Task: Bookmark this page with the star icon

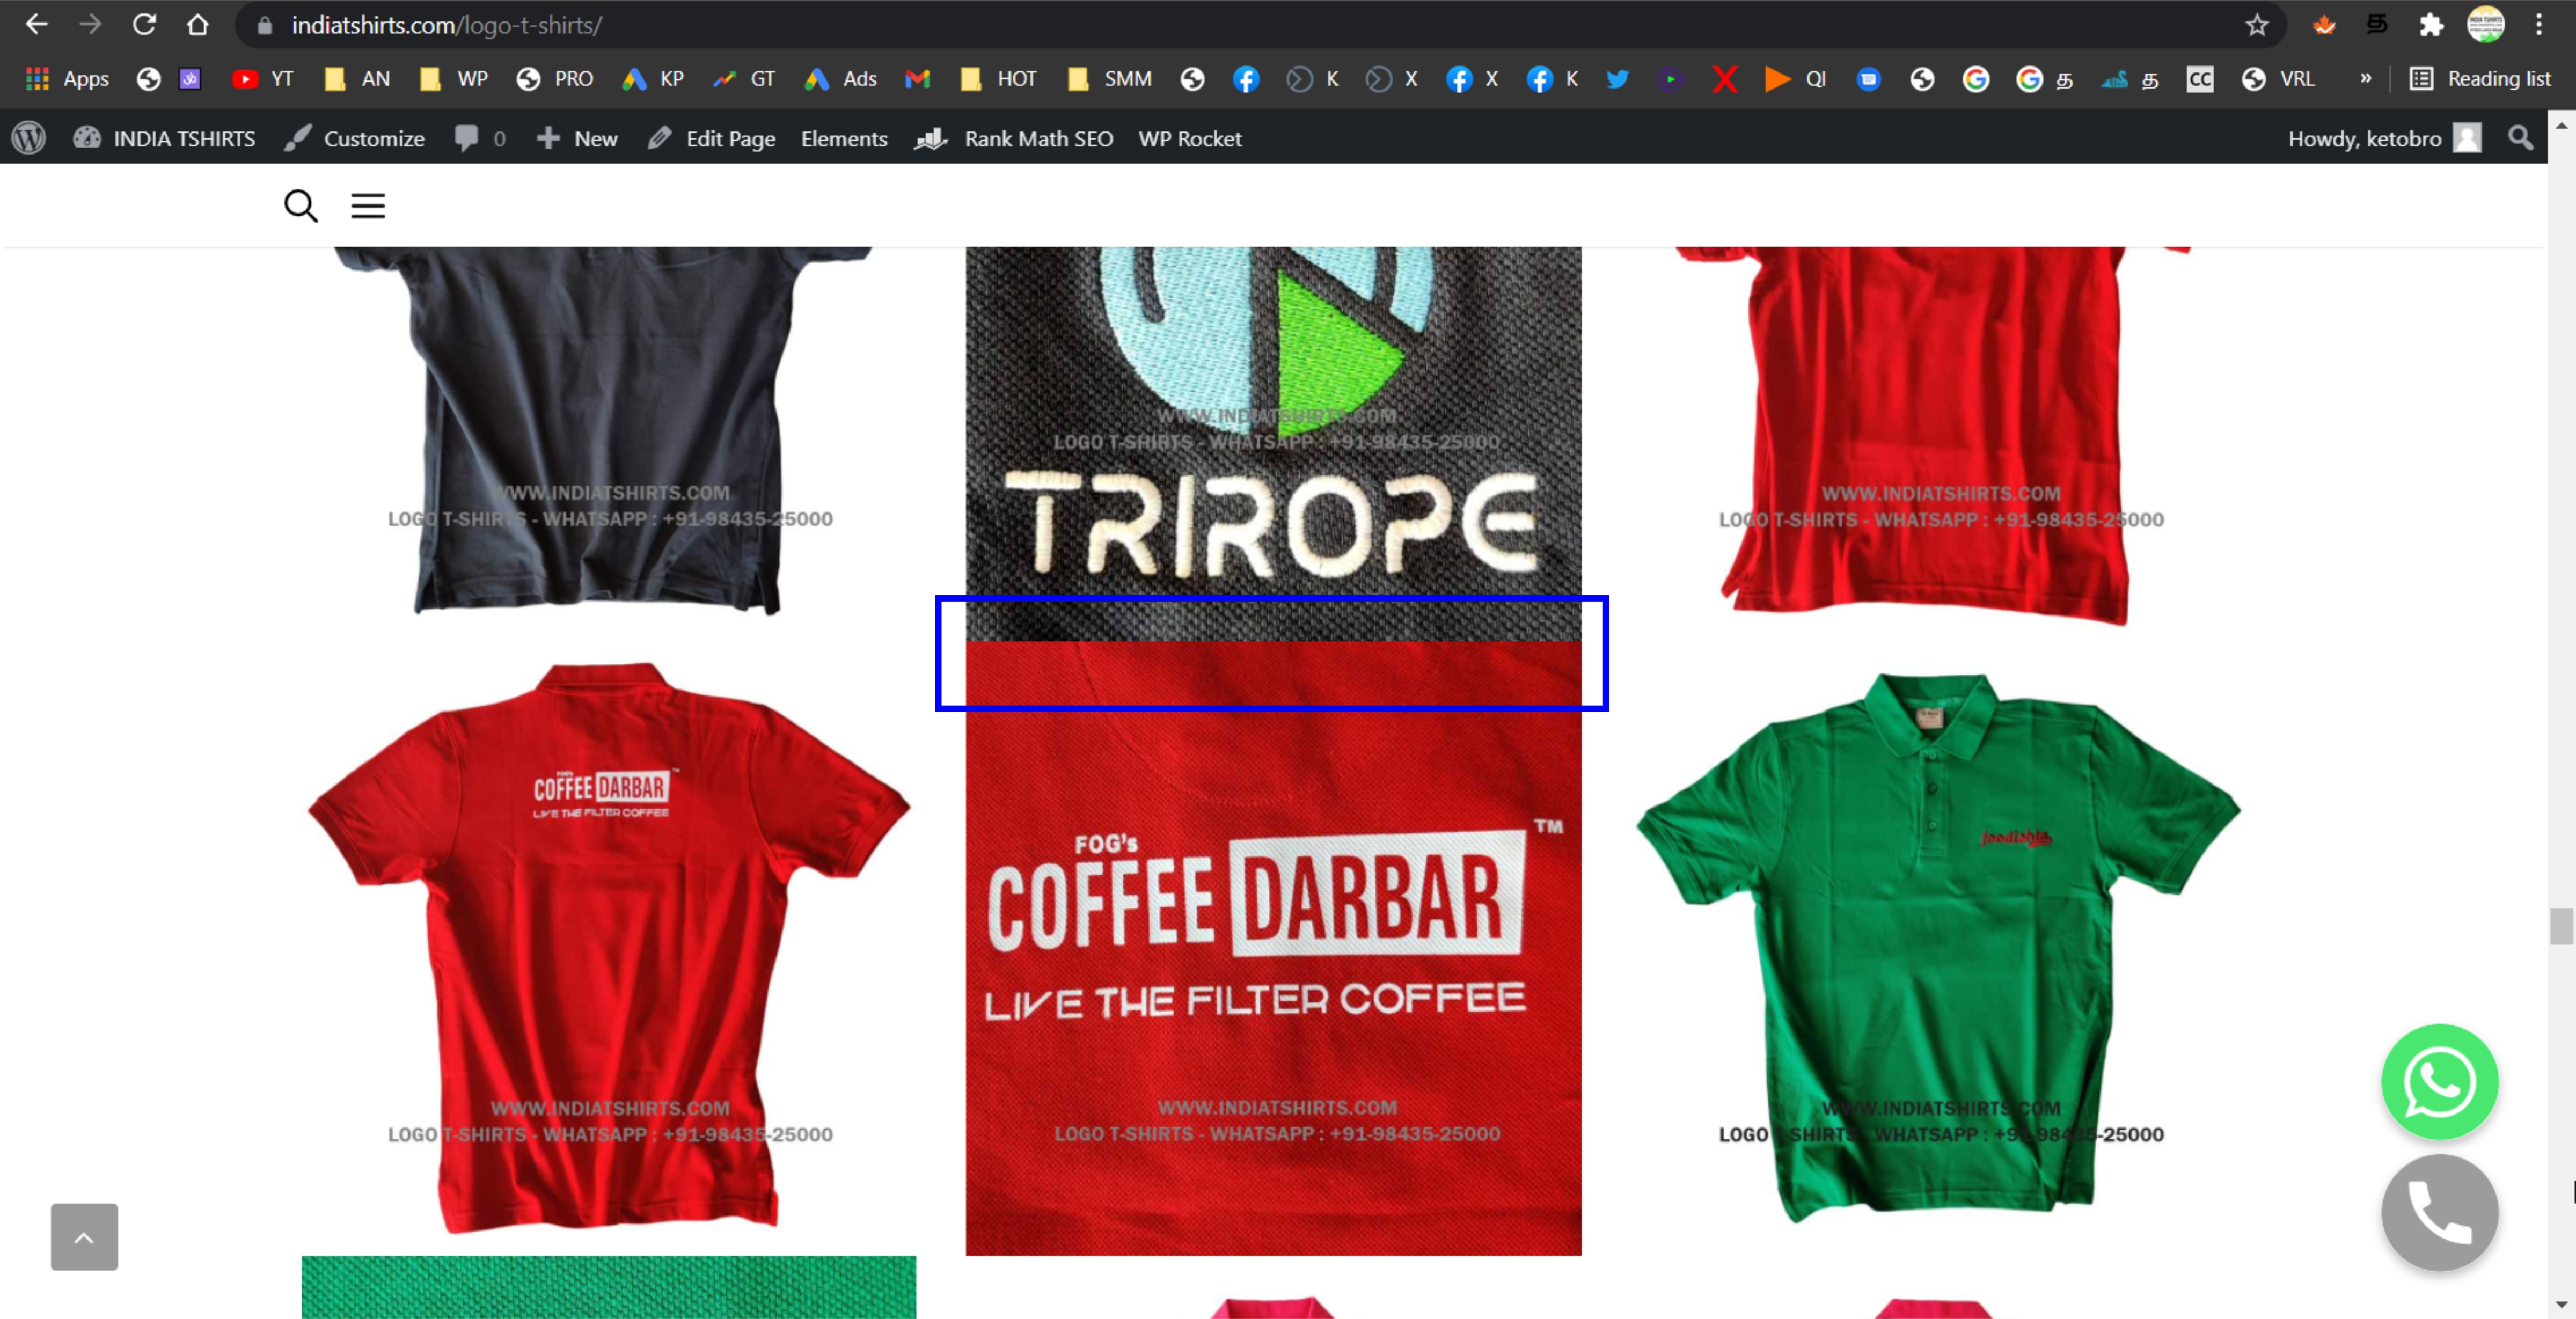Action: tap(2256, 25)
